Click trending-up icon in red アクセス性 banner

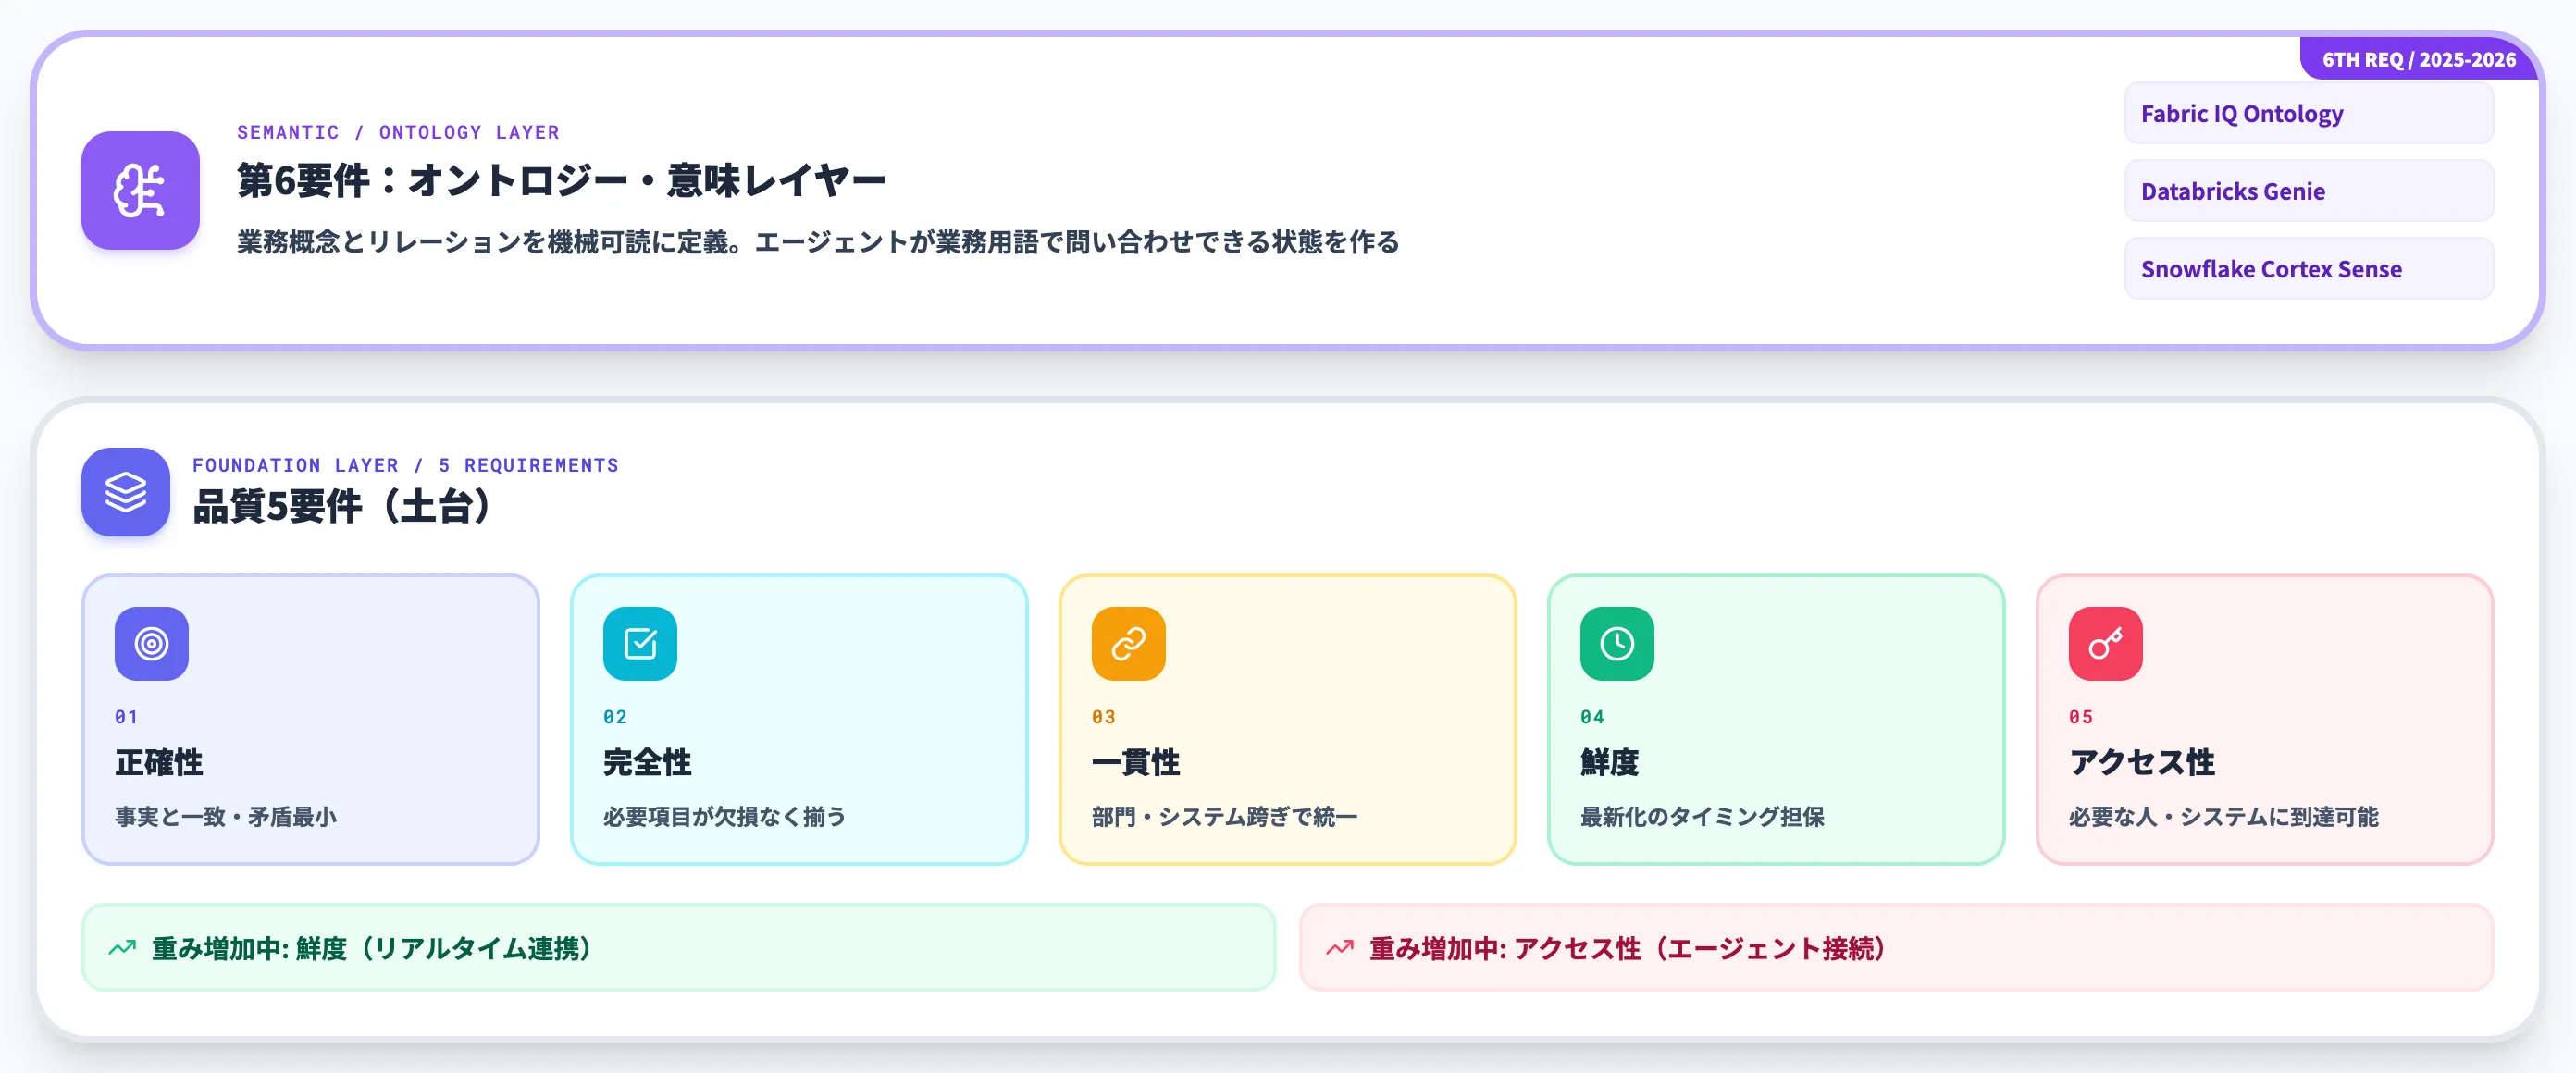click(x=1339, y=947)
